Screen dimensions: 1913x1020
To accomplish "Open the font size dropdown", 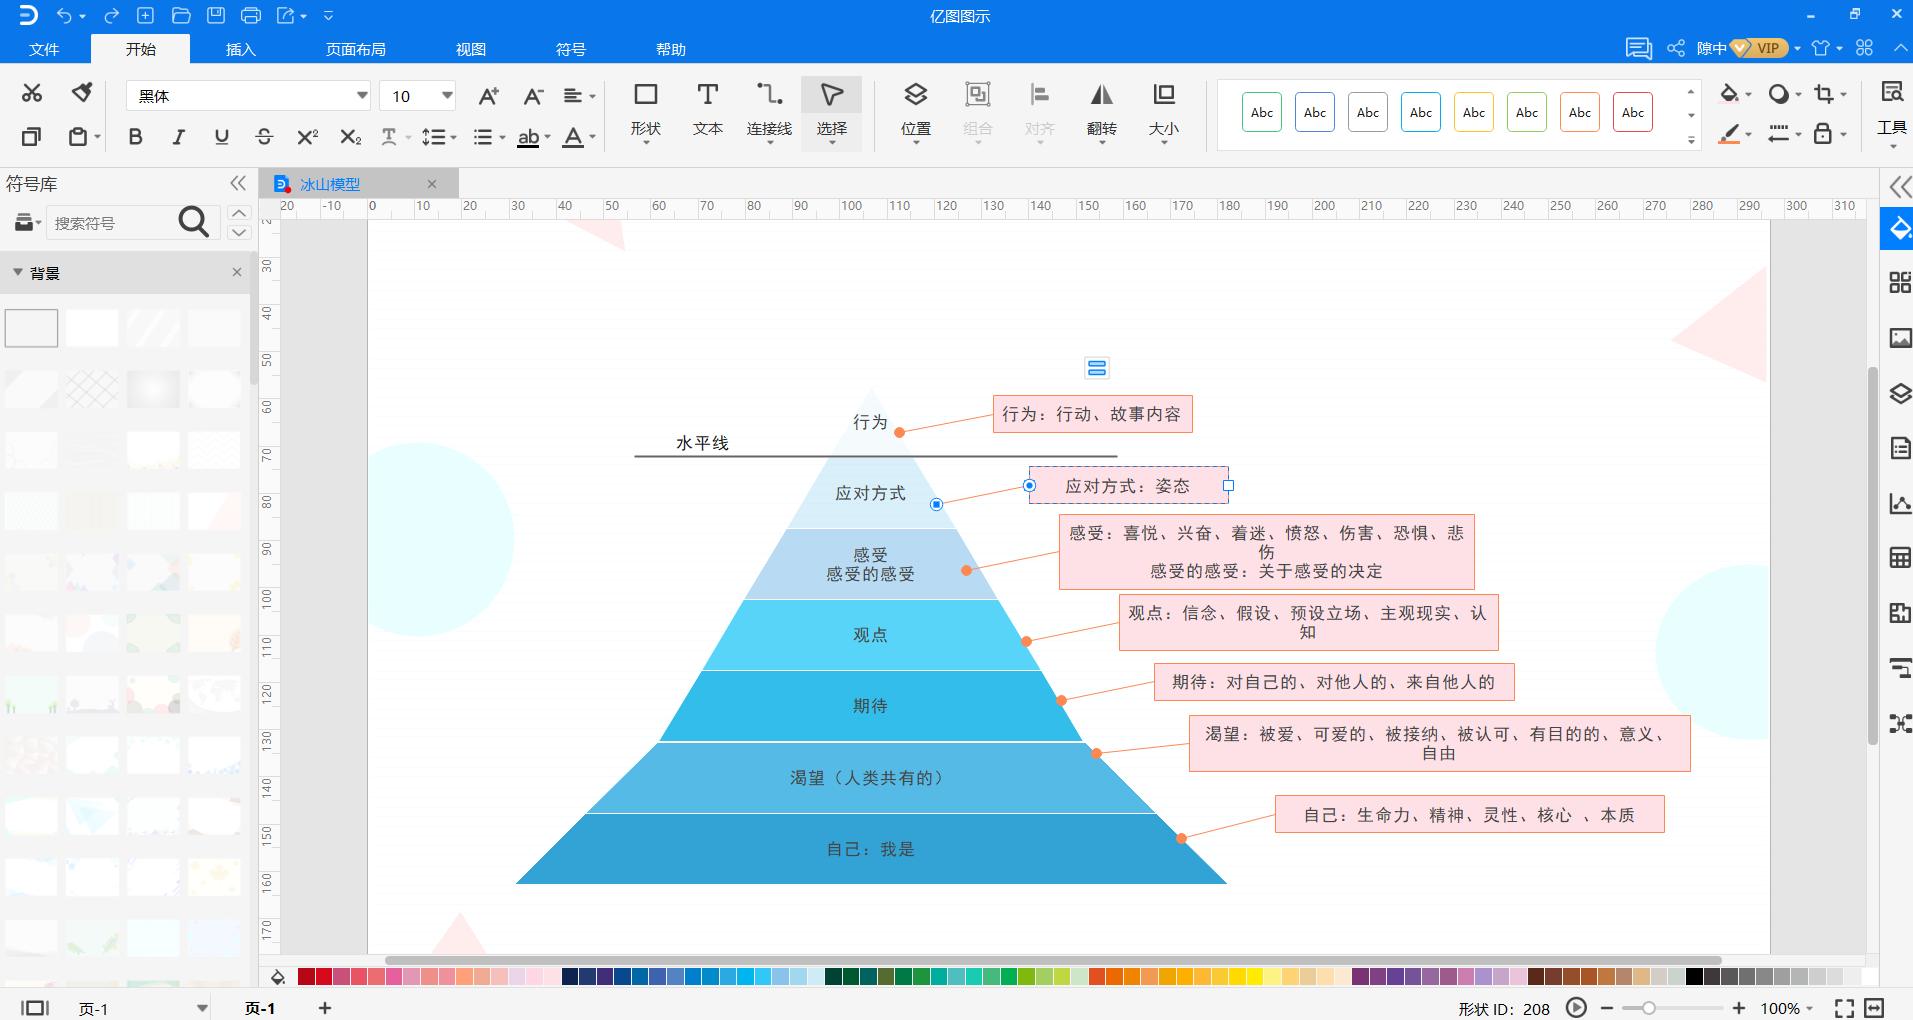I will pos(447,96).
